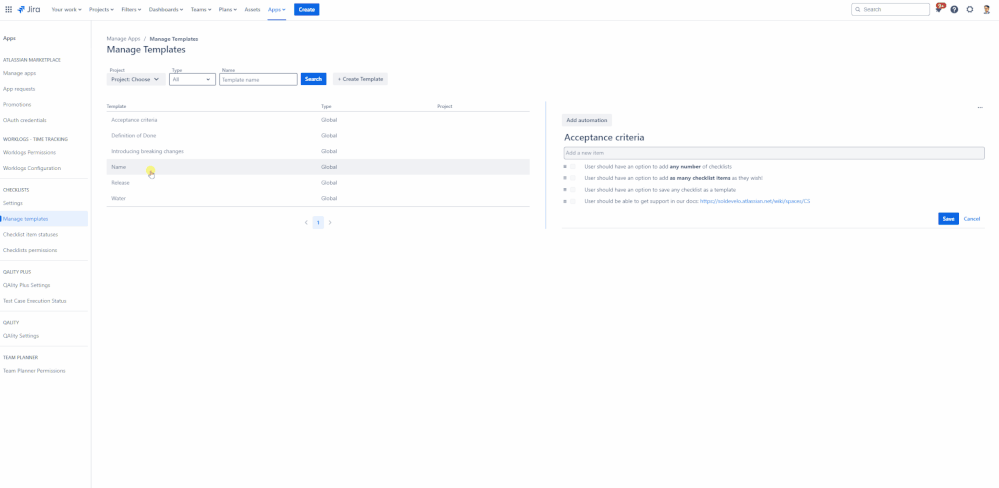Save the Acceptance criteria template

pyautogui.click(x=948, y=219)
